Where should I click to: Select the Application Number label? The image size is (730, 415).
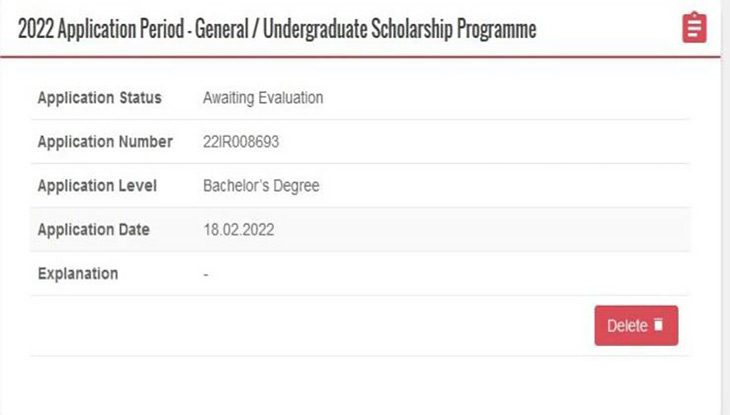[x=105, y=142]
